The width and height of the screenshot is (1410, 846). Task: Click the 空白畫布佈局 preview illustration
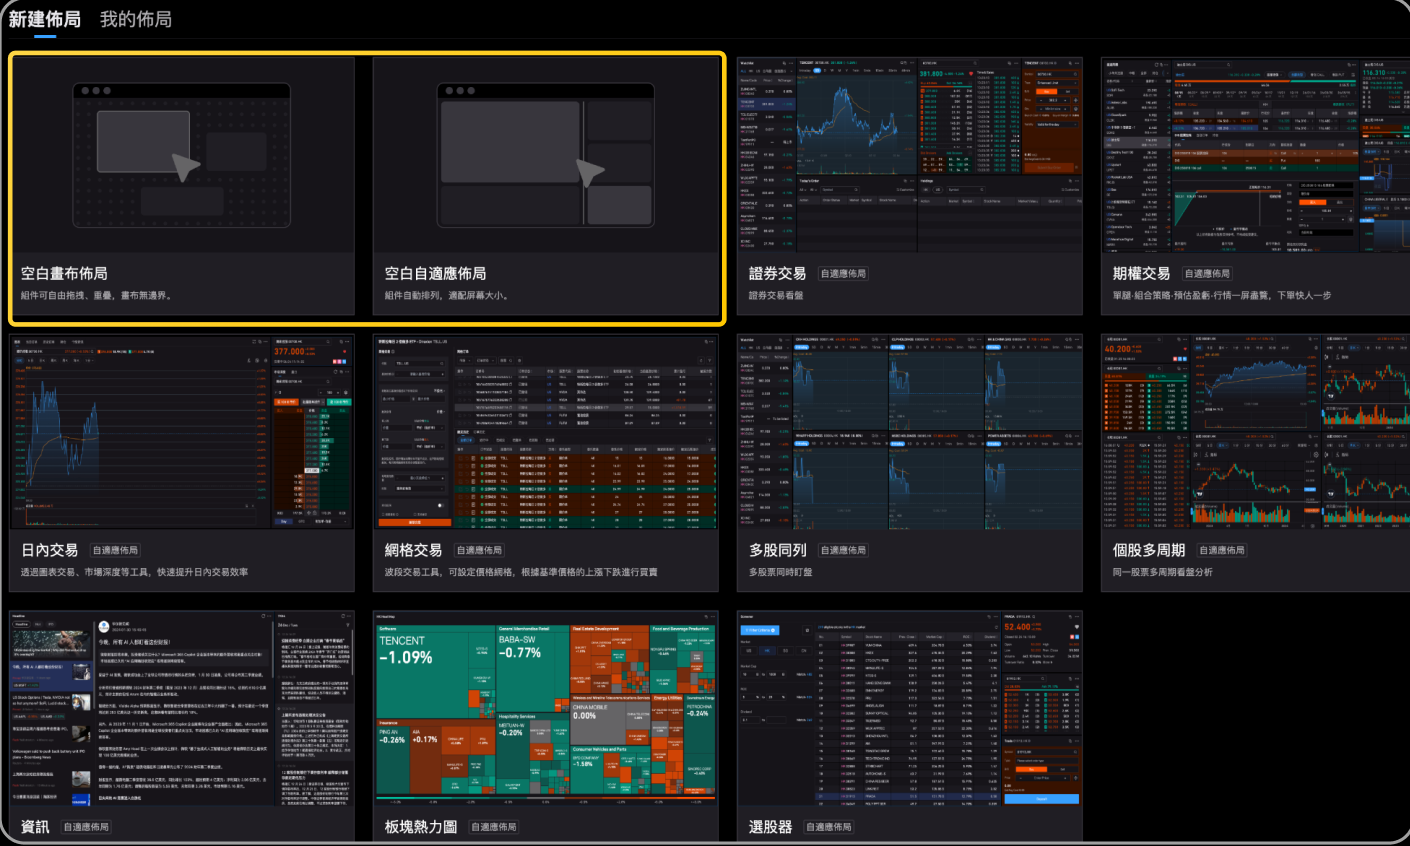click(x=181, y=155)
